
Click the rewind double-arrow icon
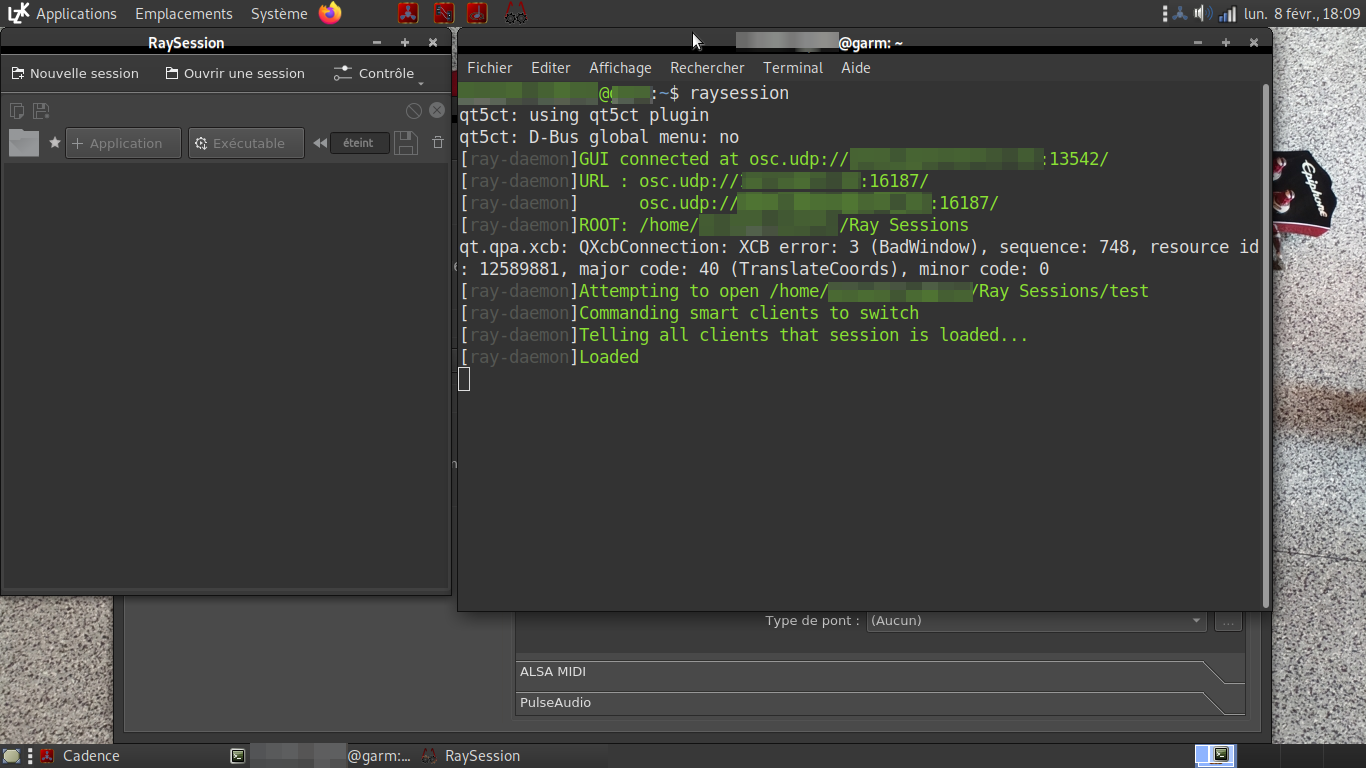pos(319,143)
